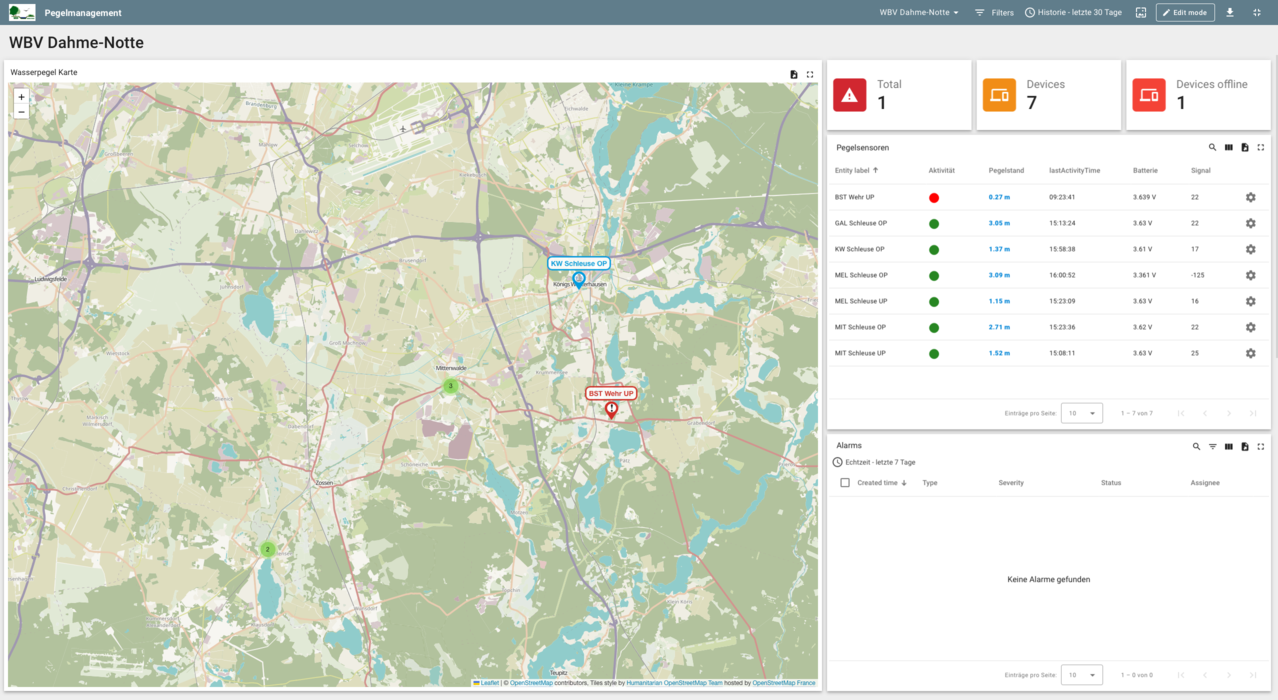Export the Wasserpegel Karte widget data
This screenshot has width=1278, height=700.
(794, 74)
